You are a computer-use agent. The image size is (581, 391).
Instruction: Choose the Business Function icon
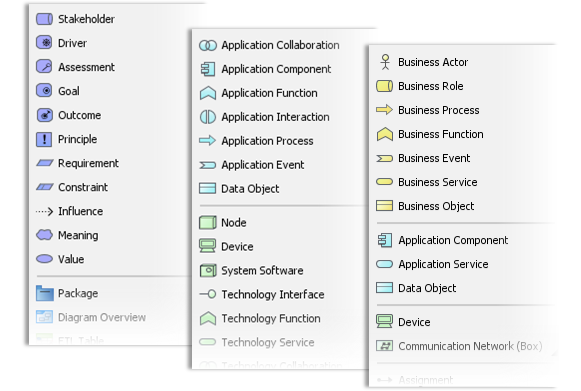(x=385, y=134)
